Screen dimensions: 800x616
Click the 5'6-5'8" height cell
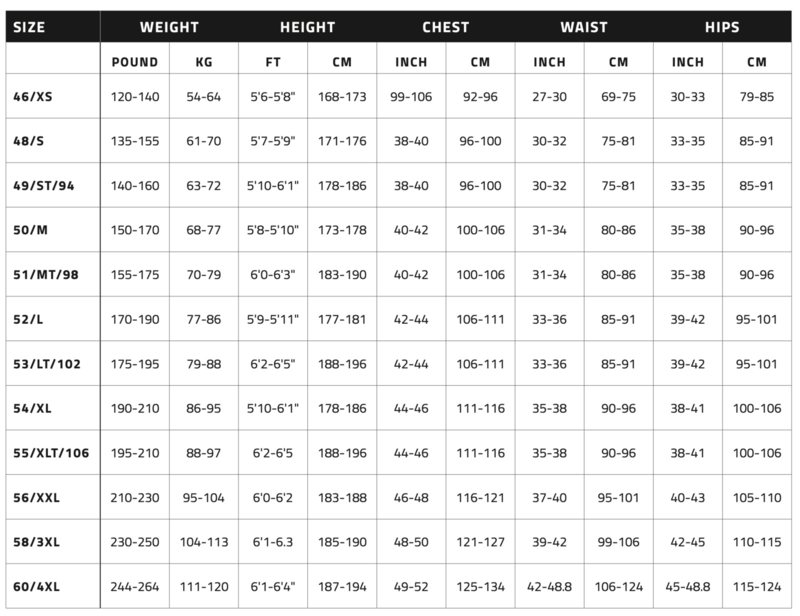click(x=273, y=96)
